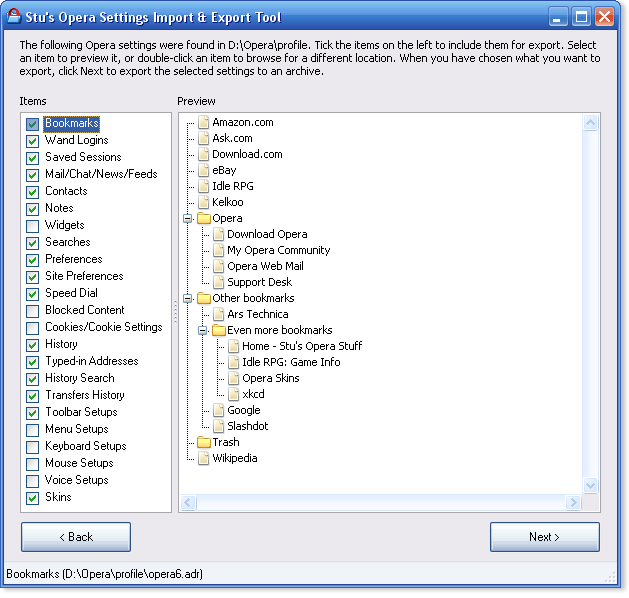Untick the Wand Logins checkbox
Screen dimensions: 629x598
pos(32,141)
